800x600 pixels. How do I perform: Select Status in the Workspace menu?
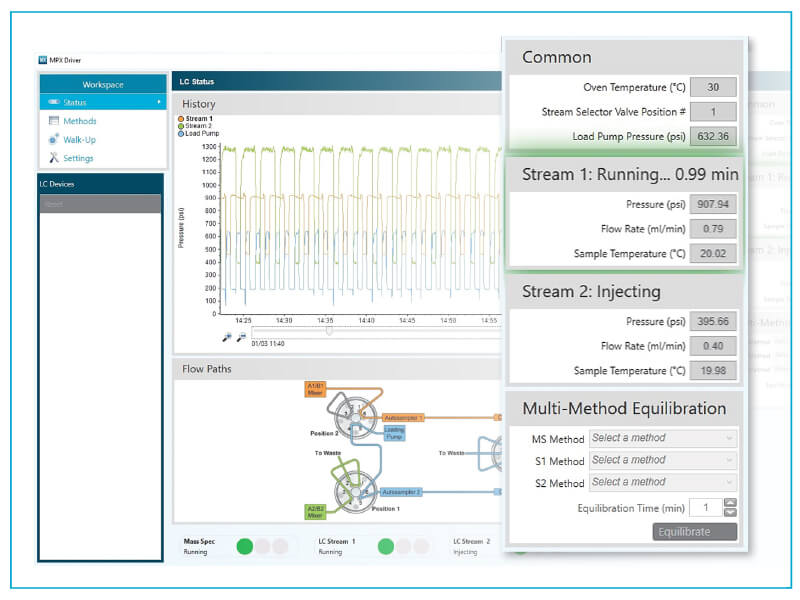click(x=75, y=102)
